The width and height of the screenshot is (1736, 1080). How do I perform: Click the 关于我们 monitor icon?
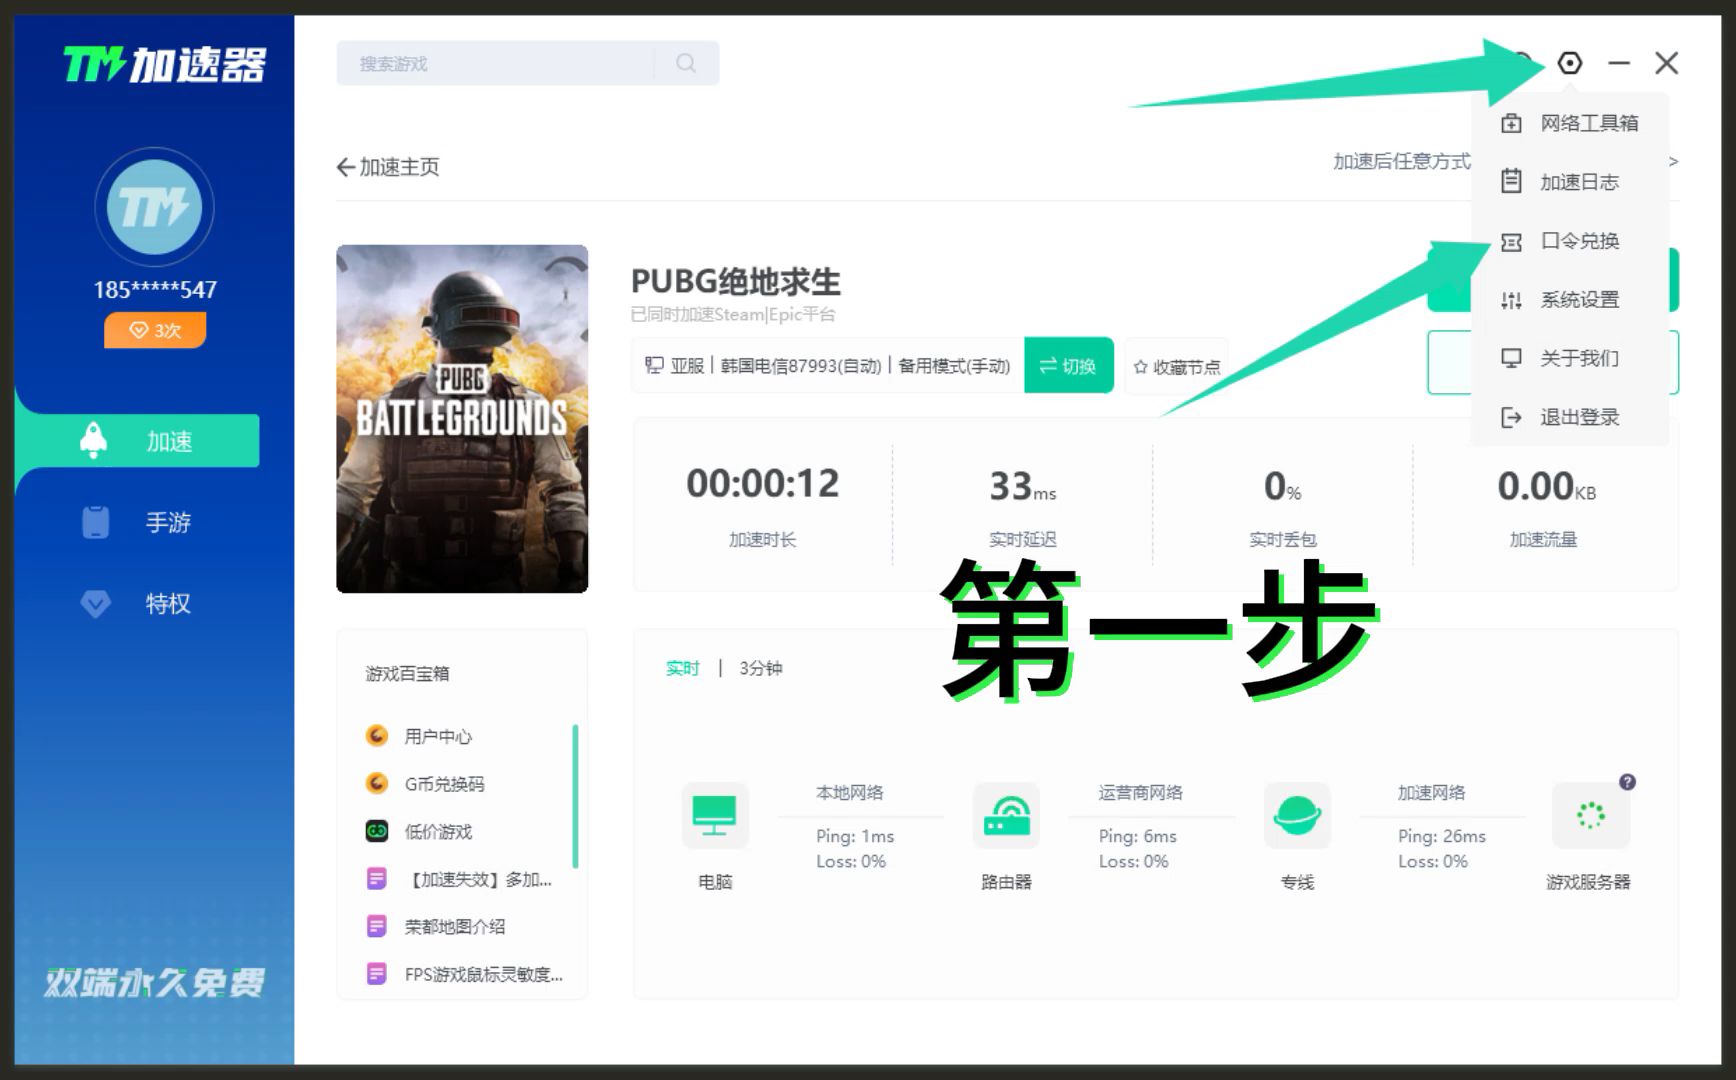click(1511, 358)
